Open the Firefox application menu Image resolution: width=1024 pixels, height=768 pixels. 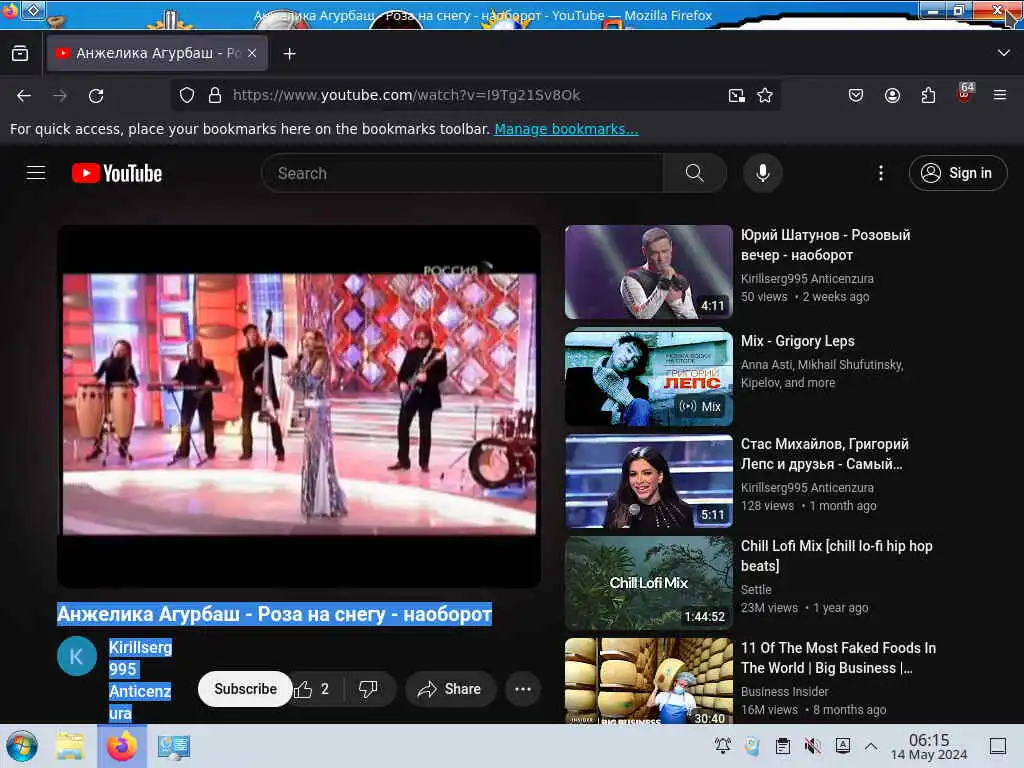click(1000, 95)
